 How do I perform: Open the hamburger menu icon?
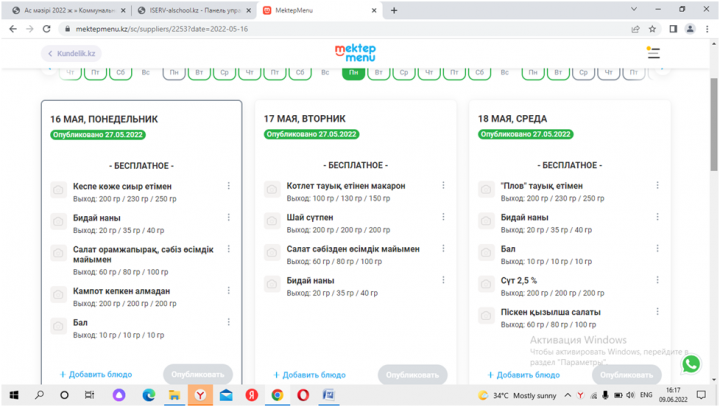[653, 53]
